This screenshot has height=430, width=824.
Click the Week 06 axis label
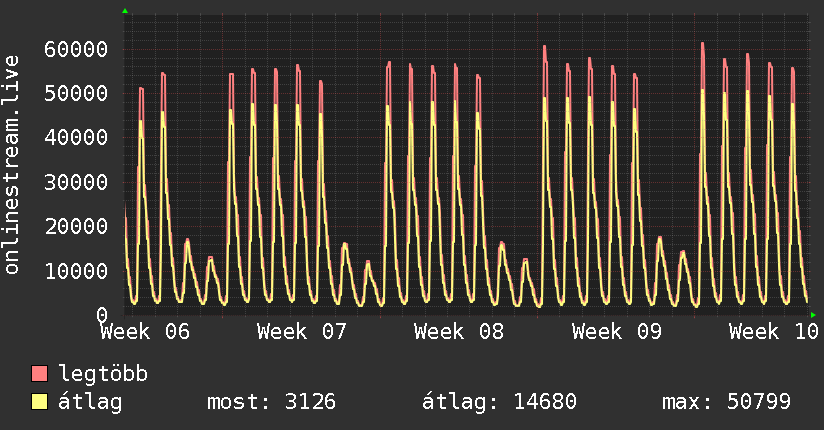tap(145, 332)
